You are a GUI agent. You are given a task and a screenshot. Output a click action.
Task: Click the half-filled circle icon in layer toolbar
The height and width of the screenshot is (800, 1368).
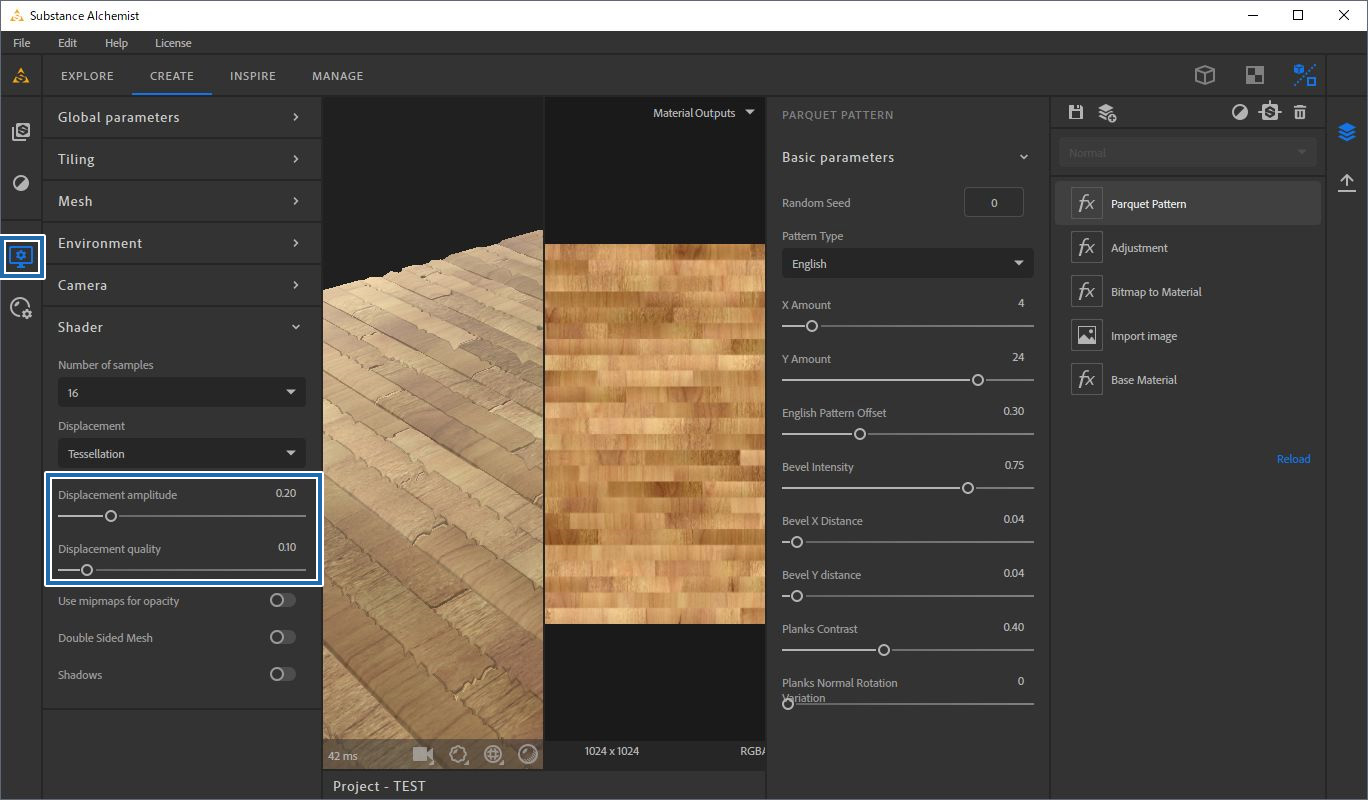[1240, 112]
